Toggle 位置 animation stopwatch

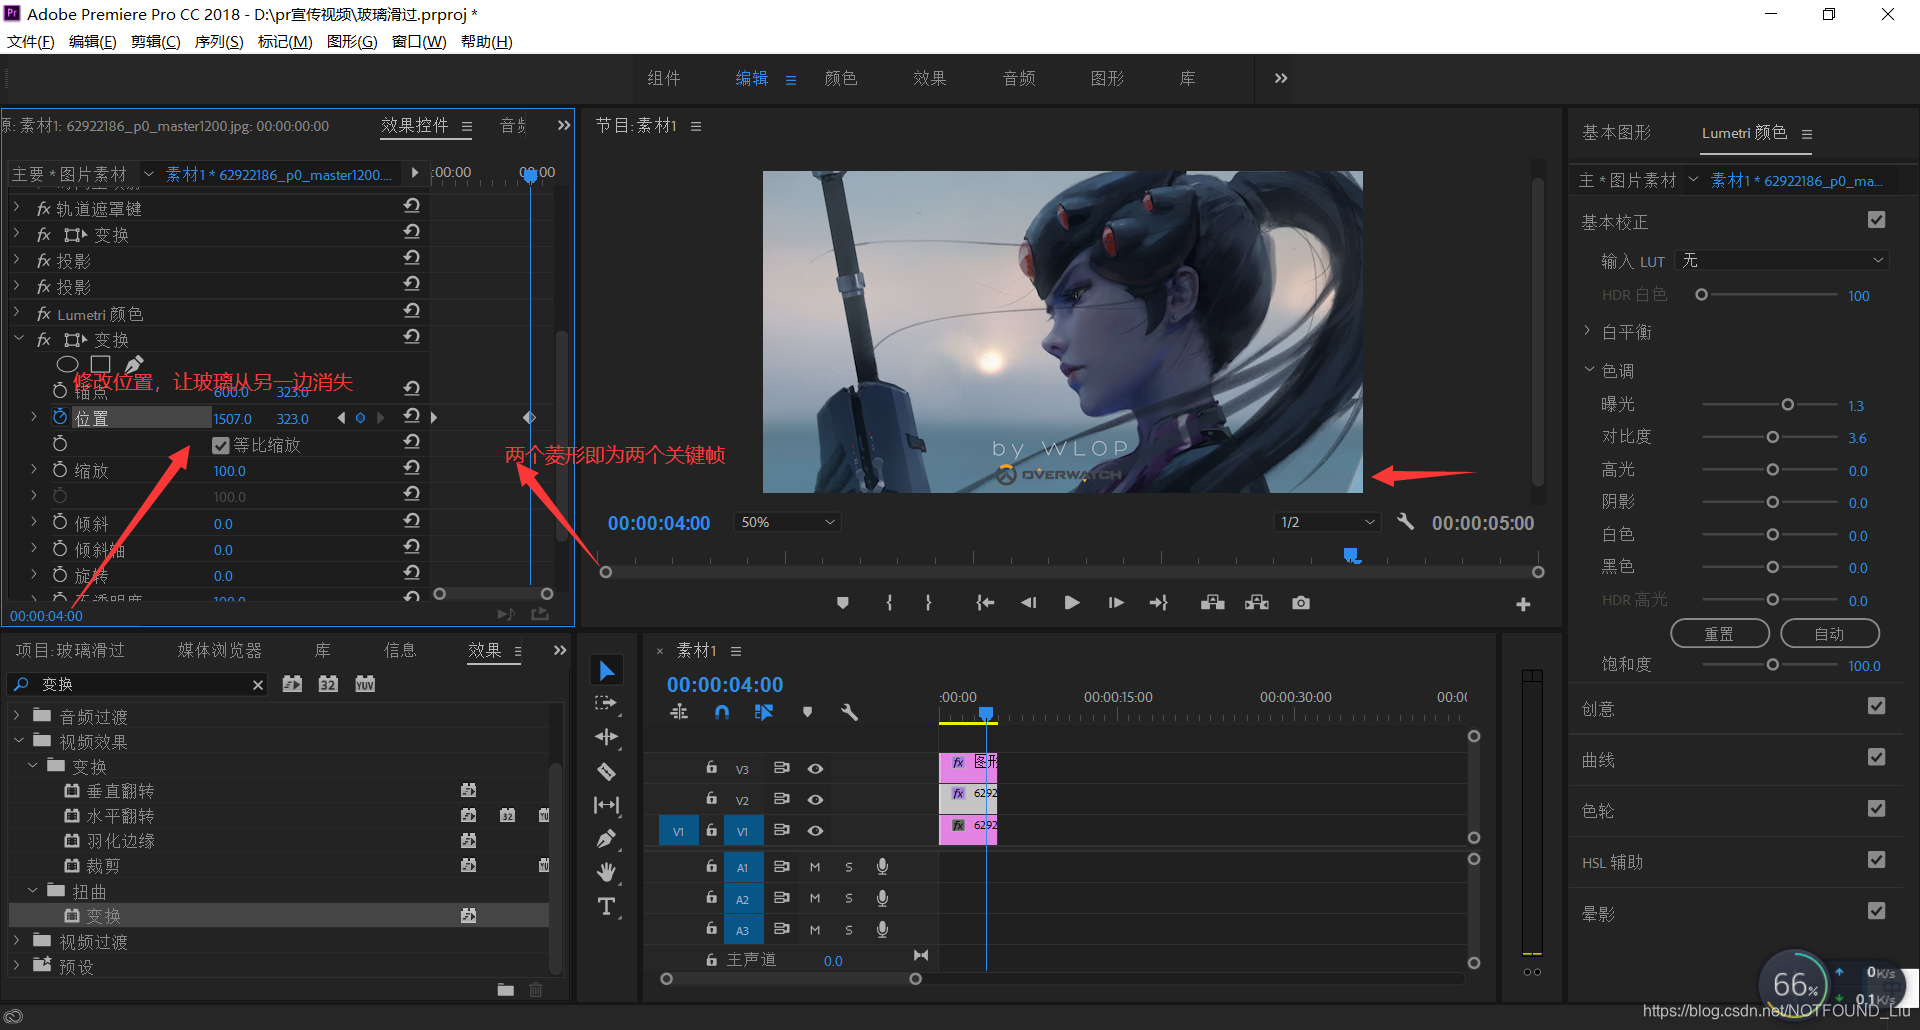60,417
